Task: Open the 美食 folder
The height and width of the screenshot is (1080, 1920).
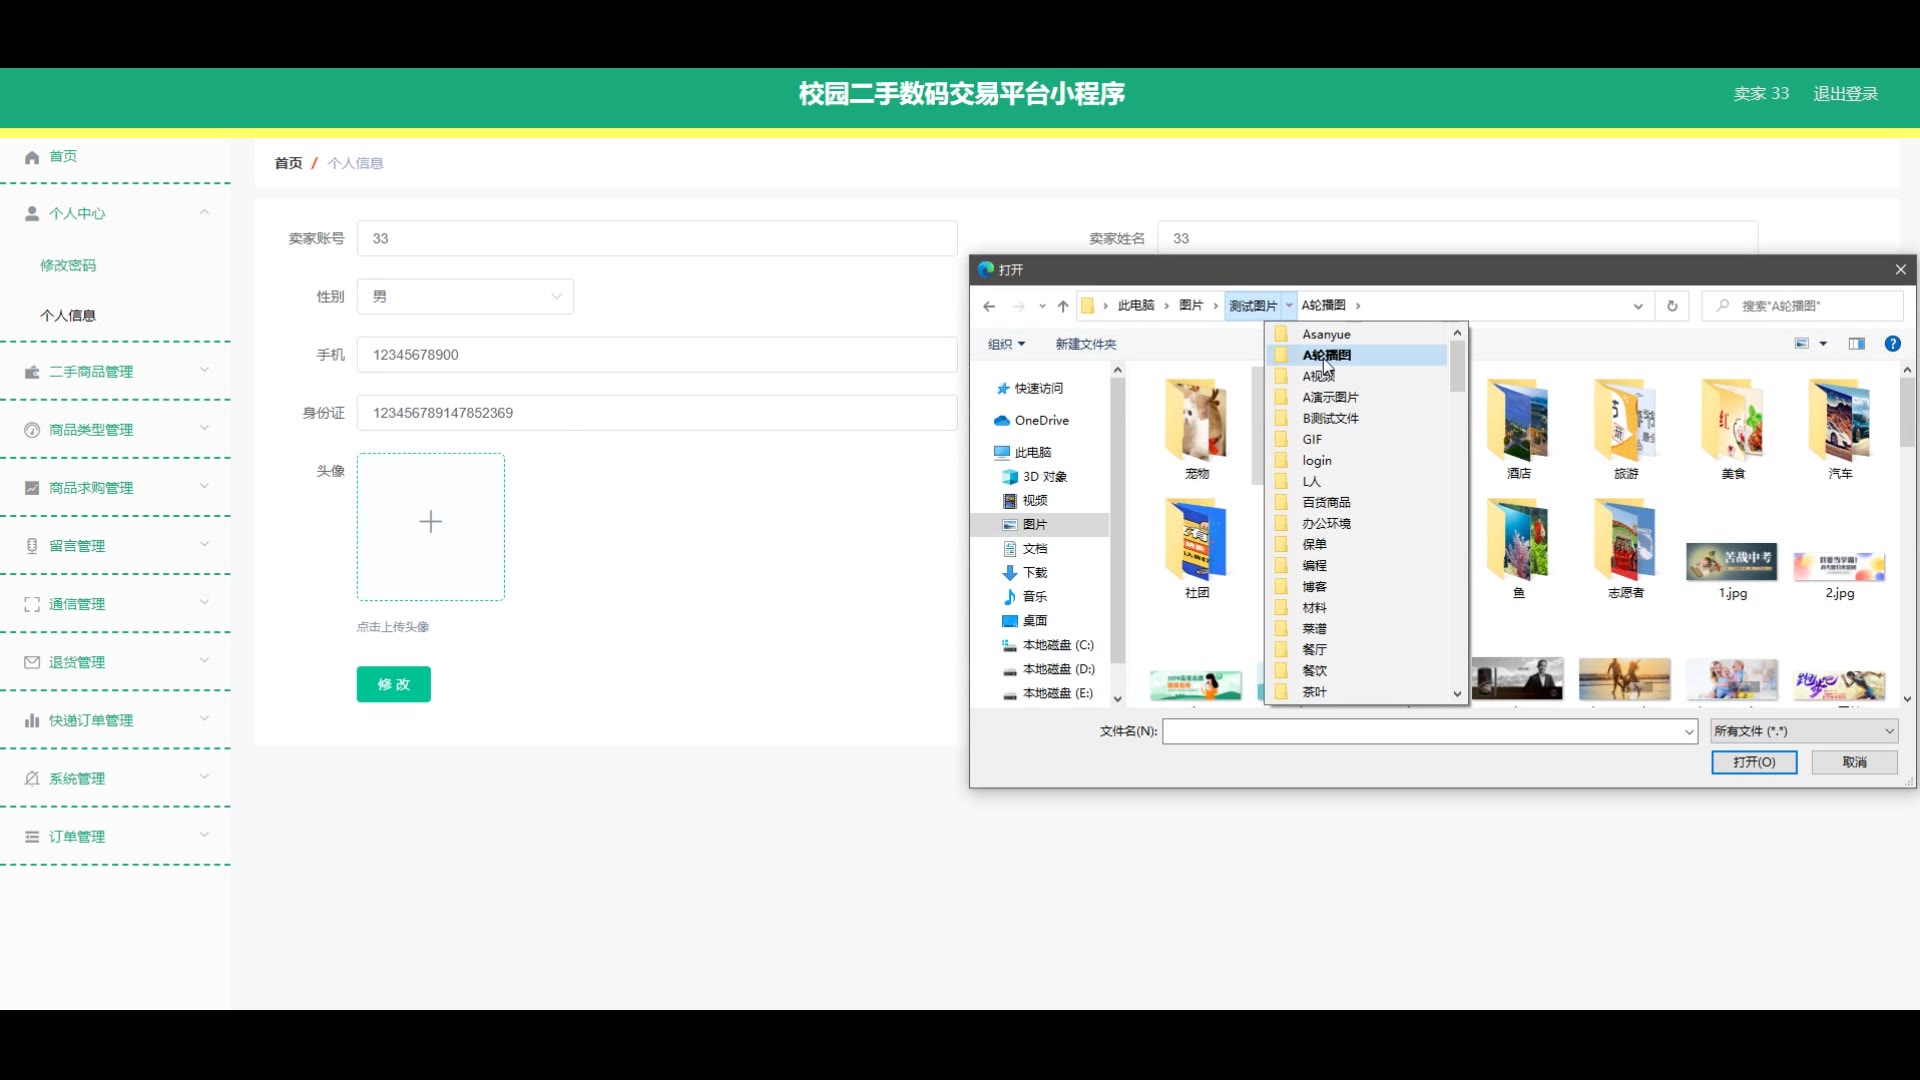Action: [1733, 430]
